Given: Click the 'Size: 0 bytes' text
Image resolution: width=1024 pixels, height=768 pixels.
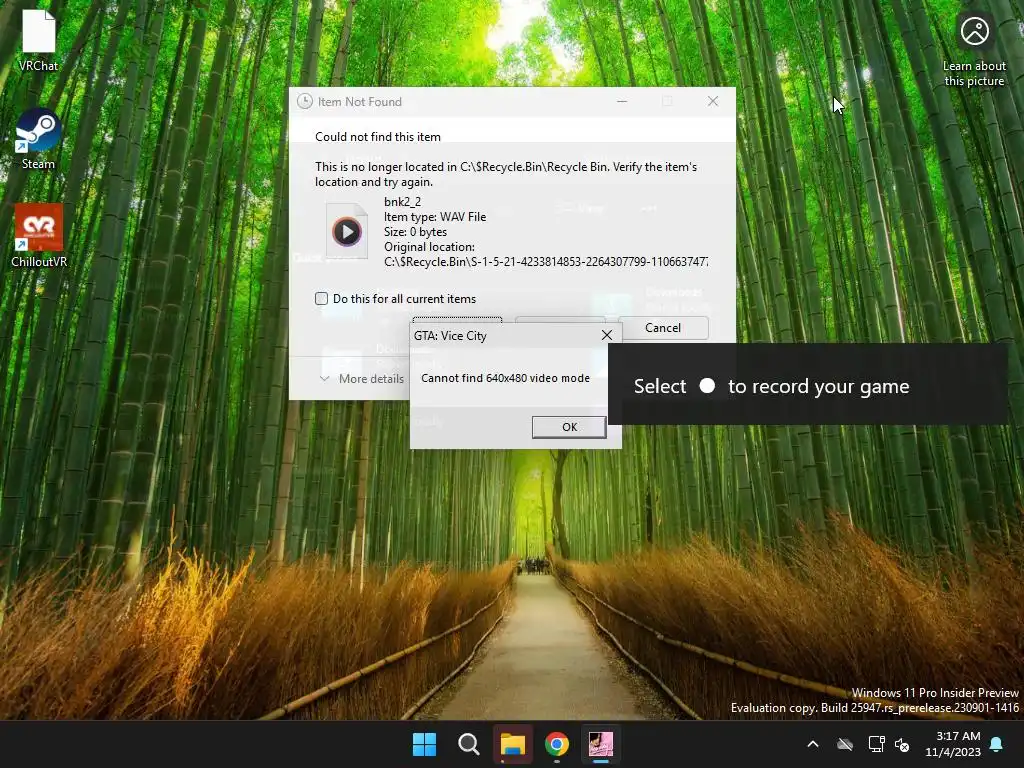Looking at the screenshot, I should (415, 232).
